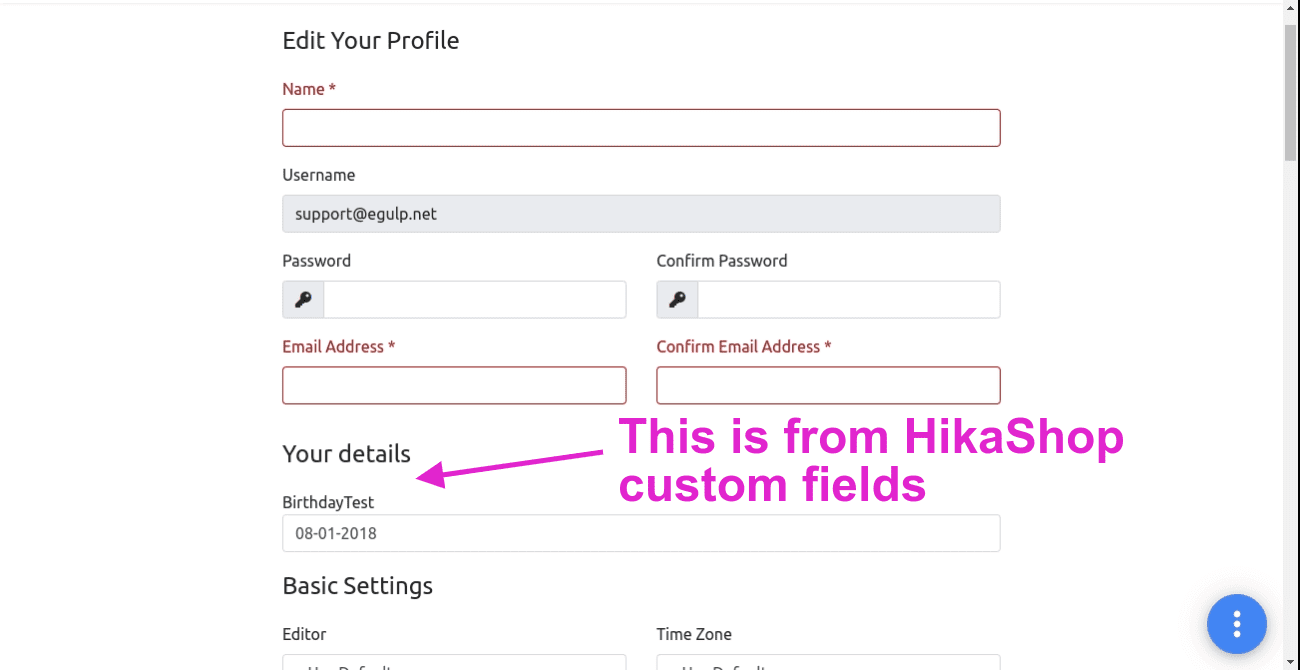Click the red Name * label
The image size is (1300, 670).
pyautogui.click(x=309, y=89)
